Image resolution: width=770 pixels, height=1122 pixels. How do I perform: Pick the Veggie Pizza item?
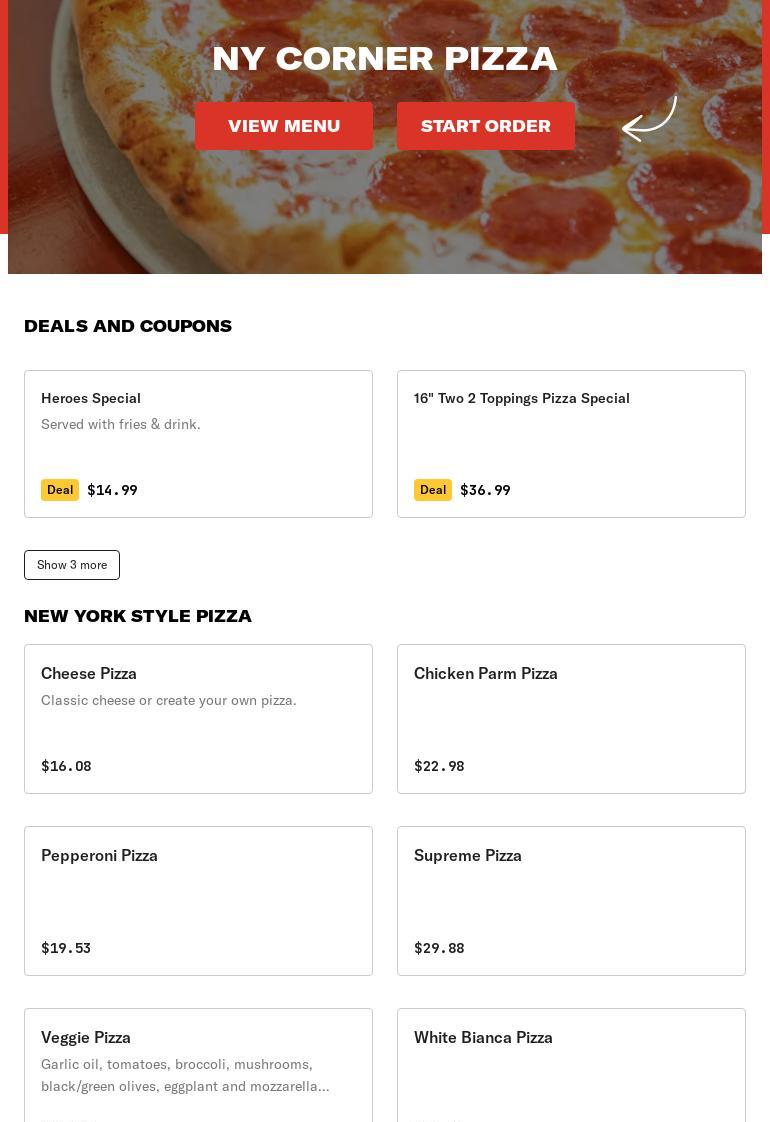point(198,1064)
